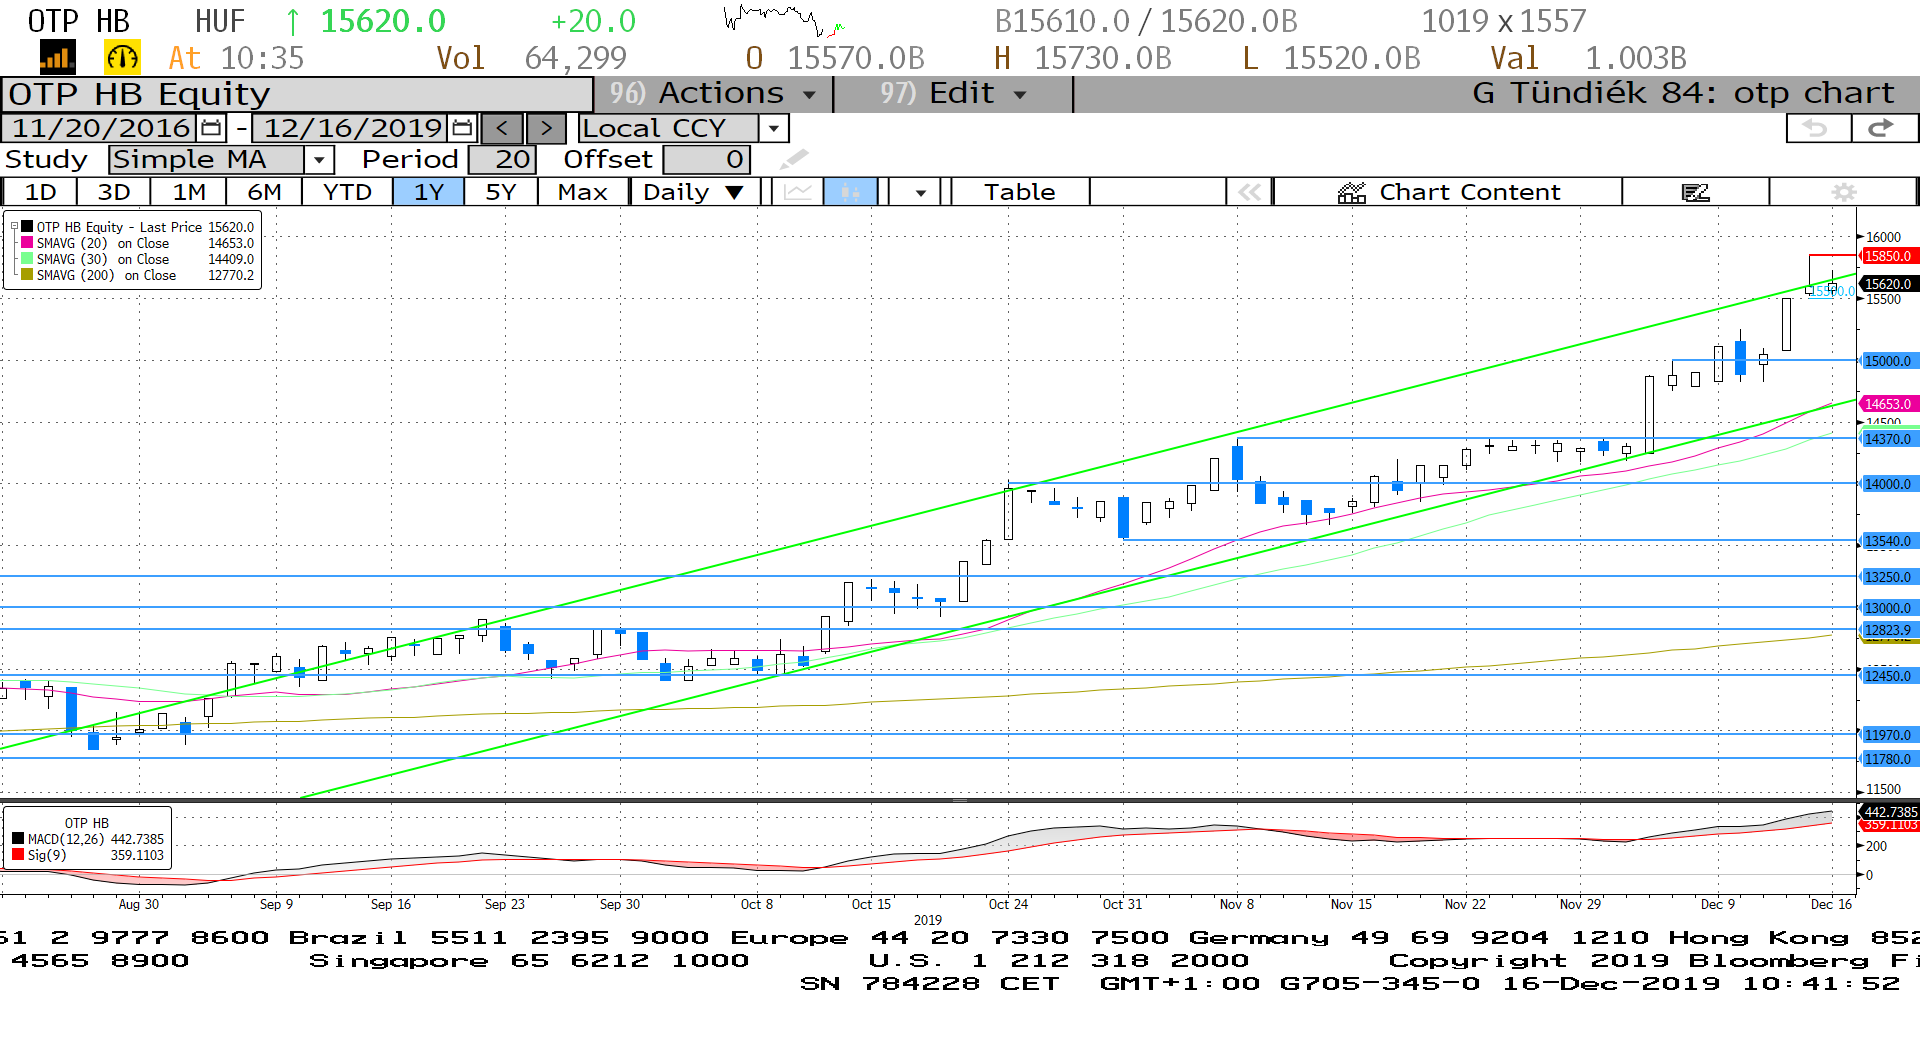Toggle candlestick chart style
Image resolution: width=1920 pixels, height=1039 pixels.
point(850,192)
